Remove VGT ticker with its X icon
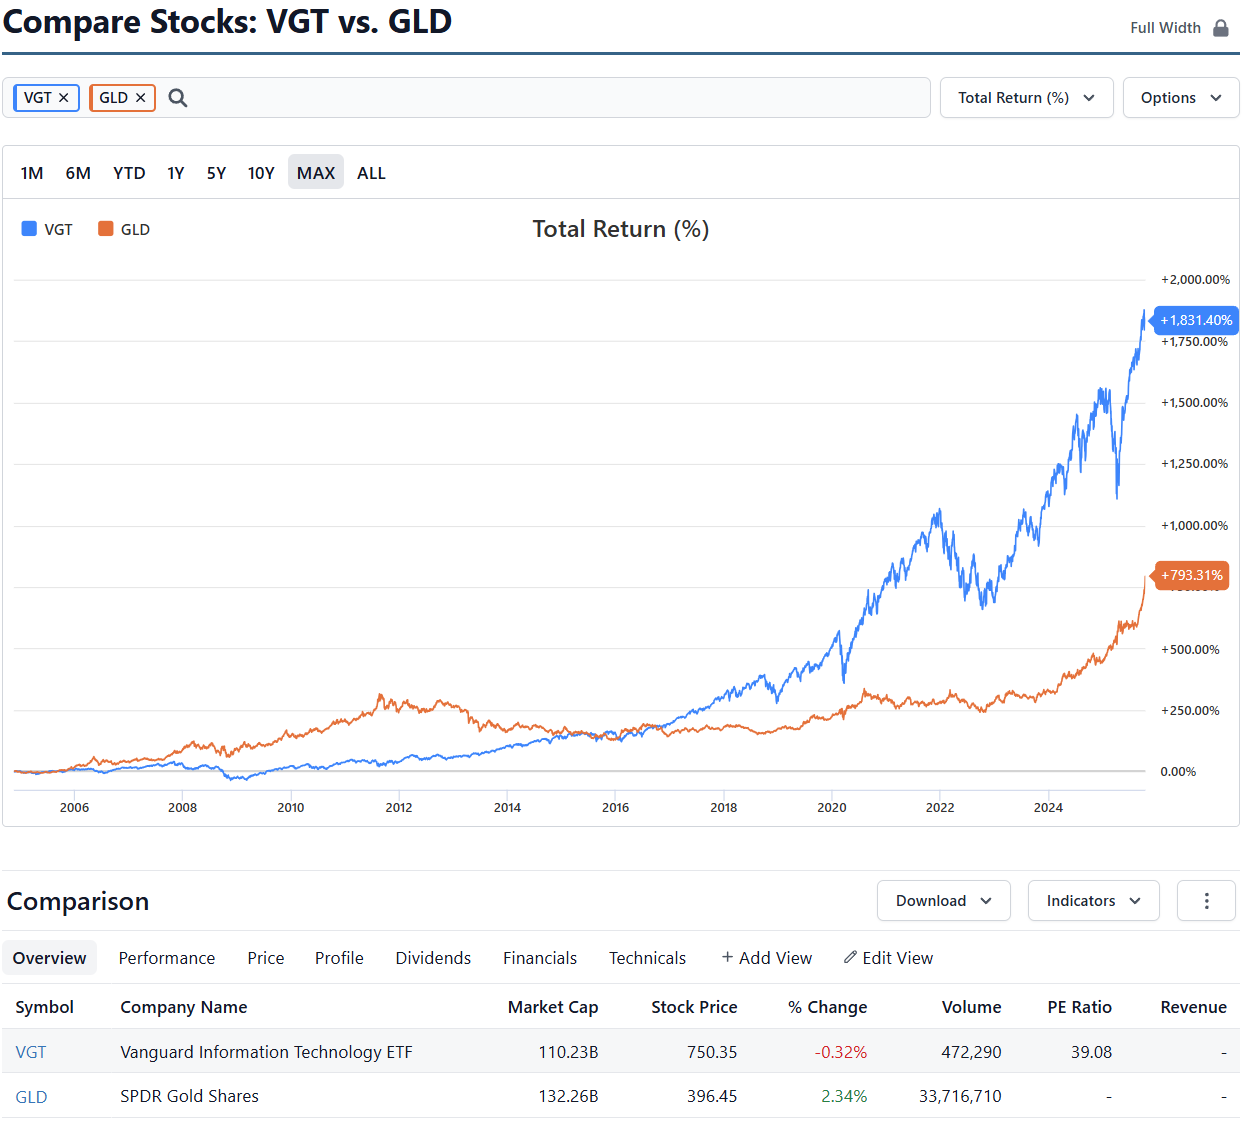 pyautogui.click(x=64, y=98)
